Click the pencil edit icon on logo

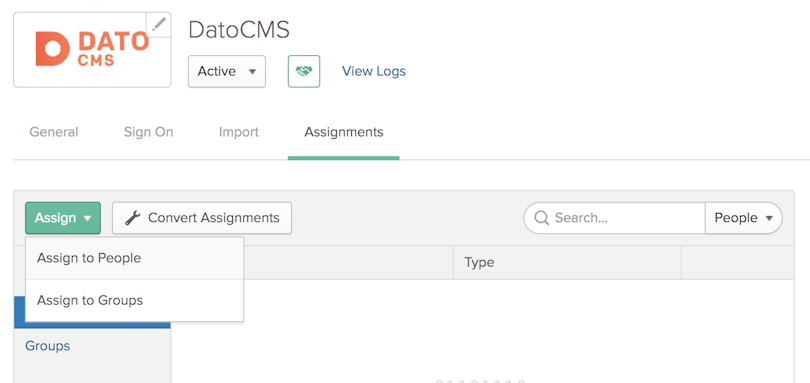point(159,24)
